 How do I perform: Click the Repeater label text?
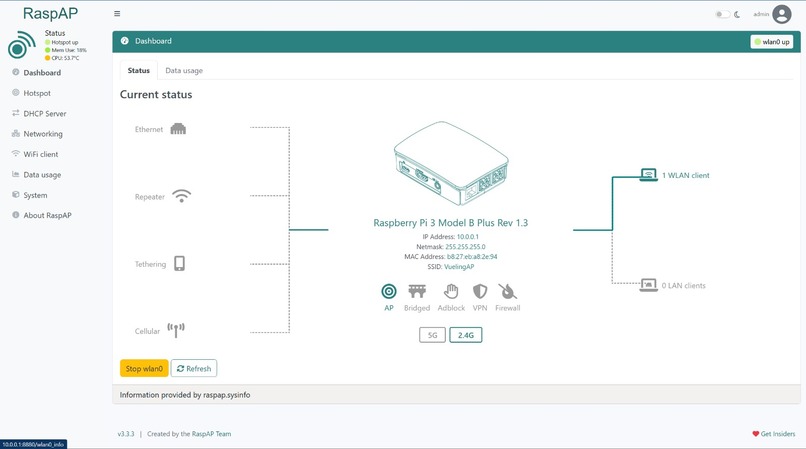pyautogui.click(x=150, y=197)
